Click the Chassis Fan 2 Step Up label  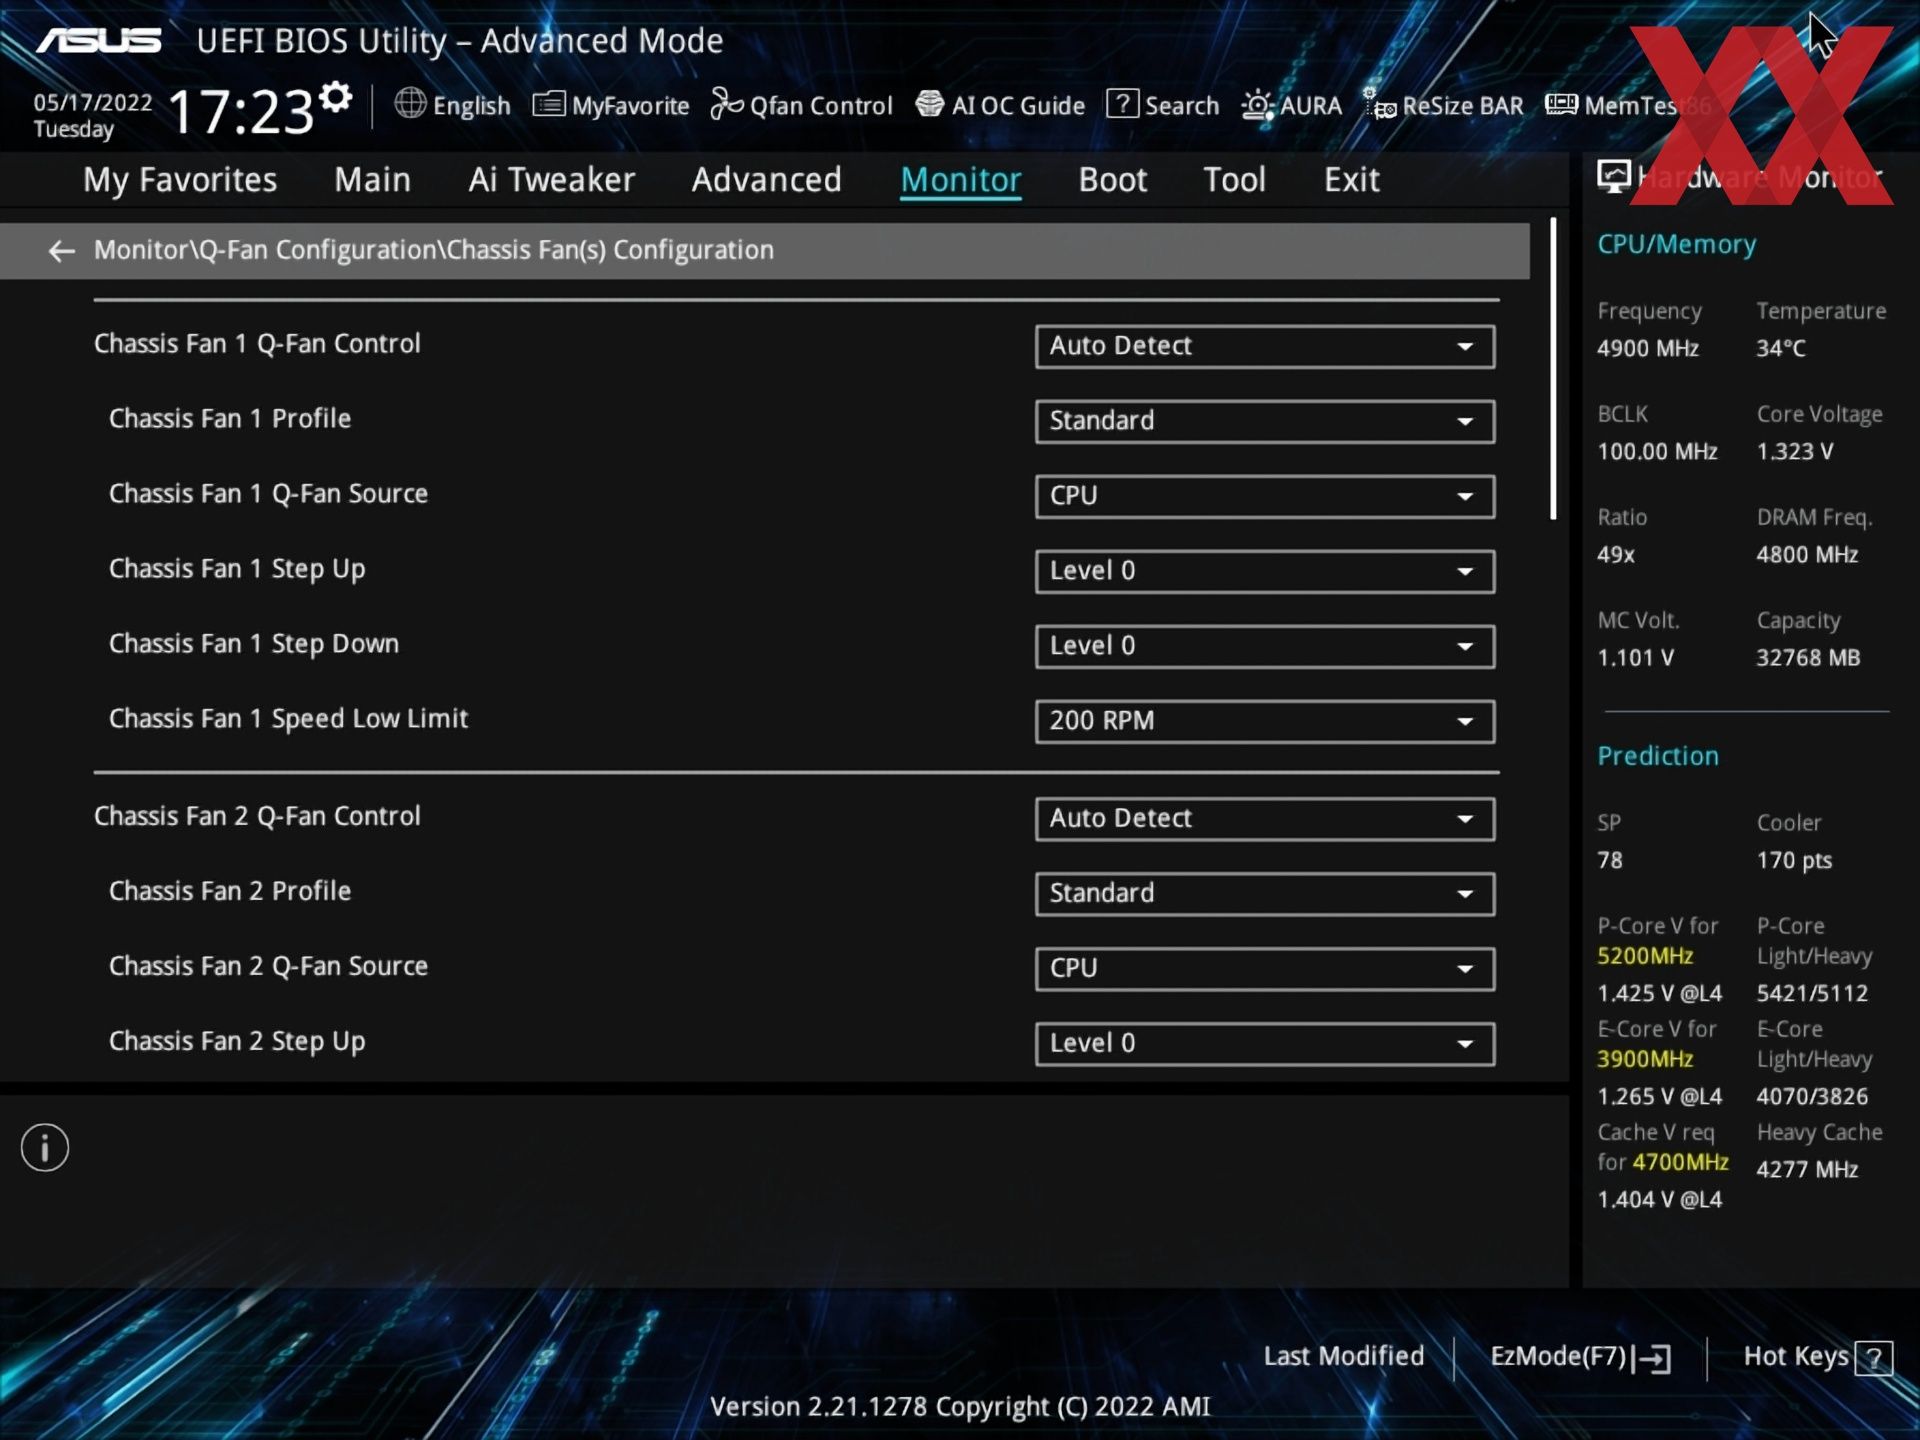(x=237, y=1042)
